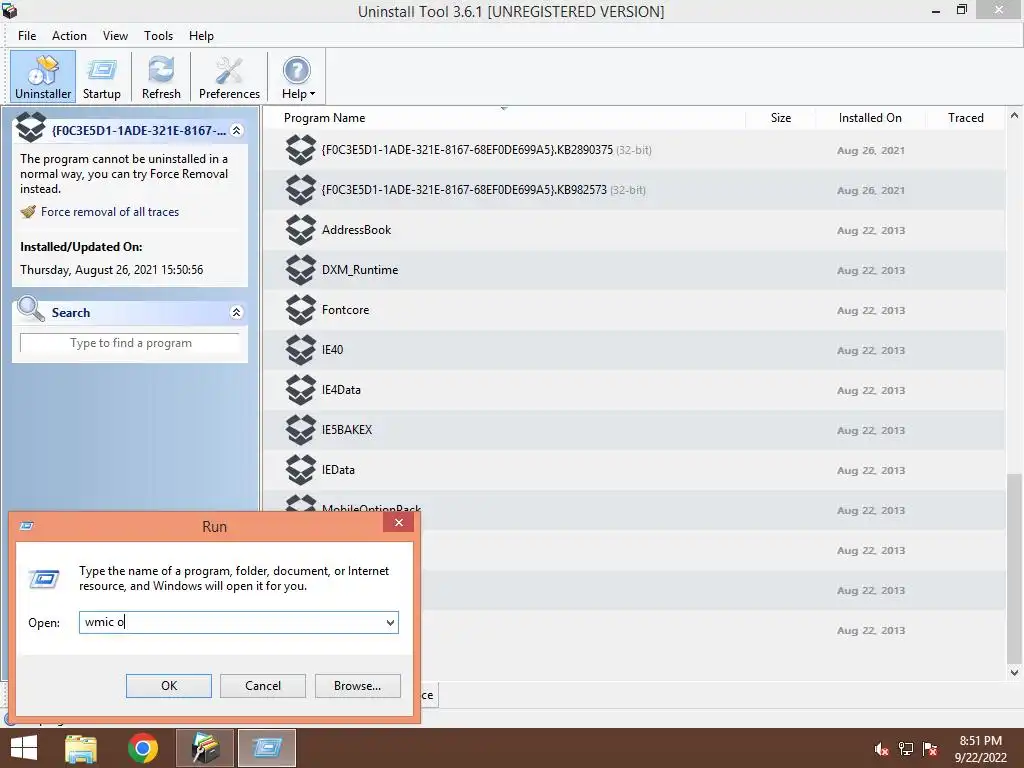Select the Fontcore program name
This screenshot has height=768, width=1024.
point(345,310)
